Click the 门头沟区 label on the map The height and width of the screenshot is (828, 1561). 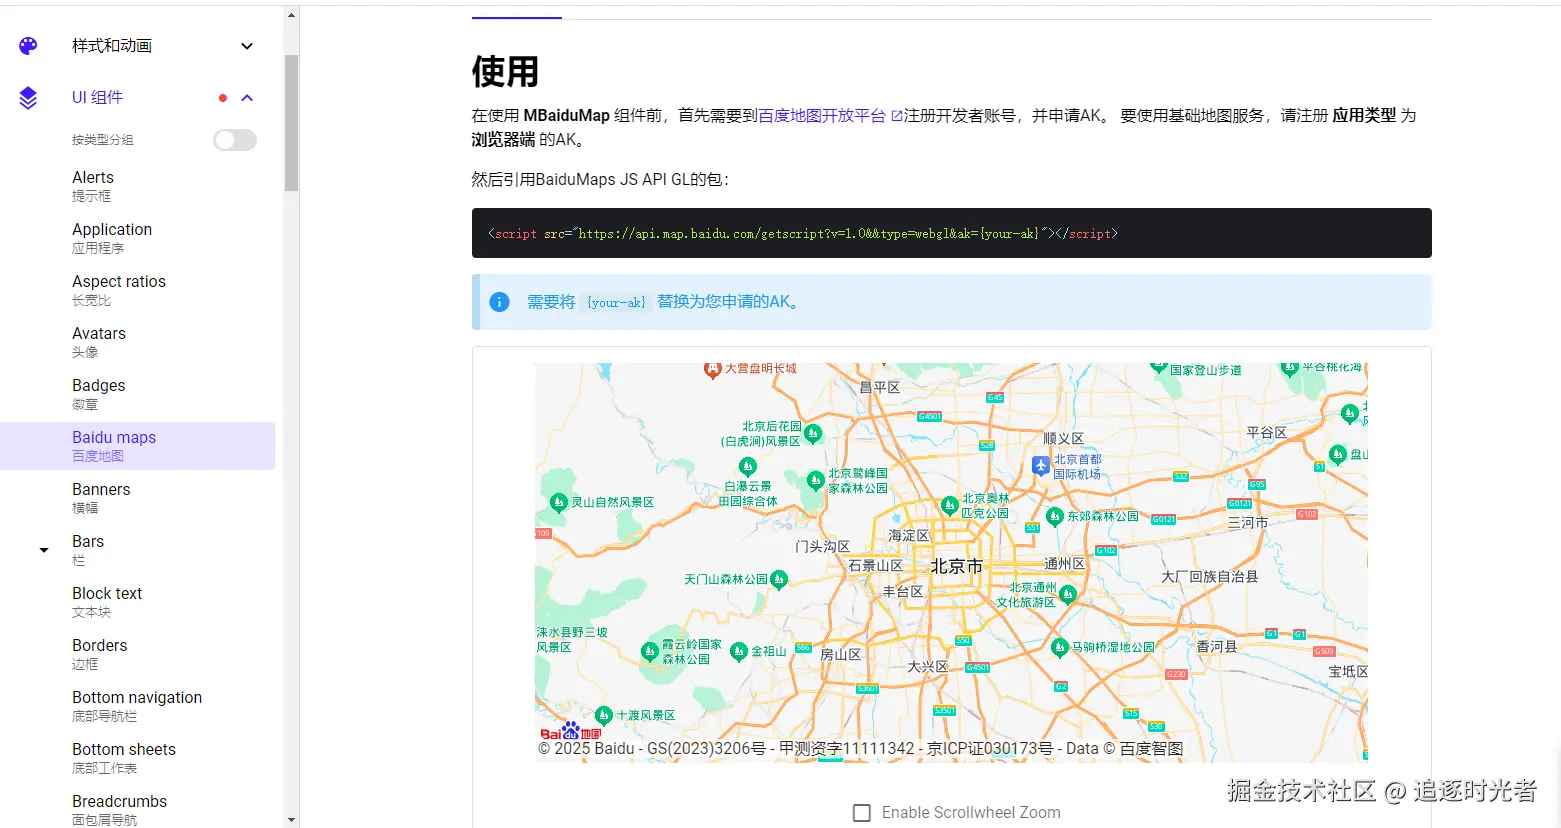822,547
